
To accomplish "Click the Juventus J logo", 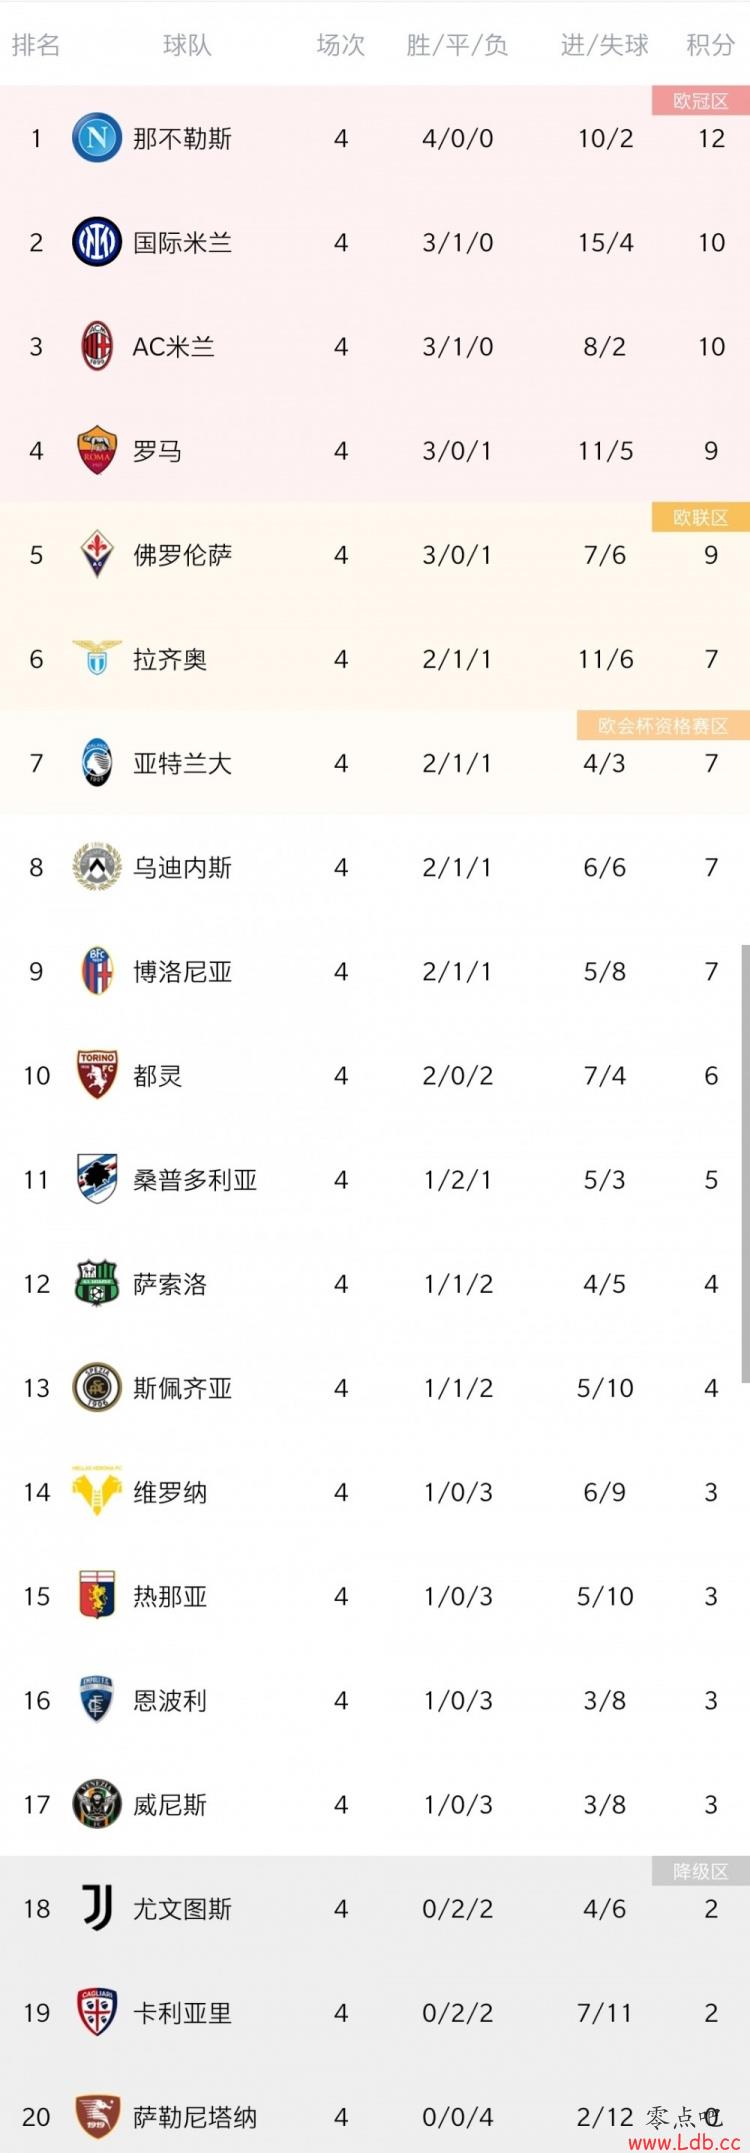I will pos(97,1908).
